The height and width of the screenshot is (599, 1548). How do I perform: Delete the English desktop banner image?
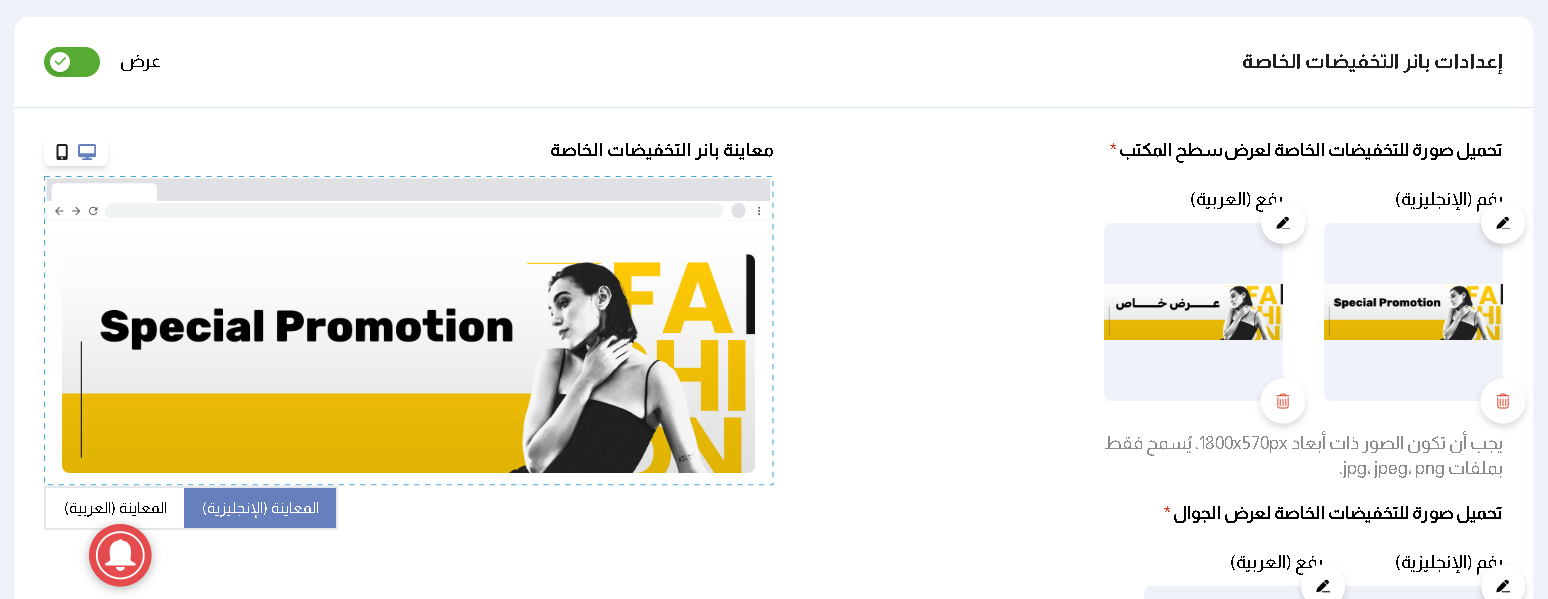coord(1502,401)
